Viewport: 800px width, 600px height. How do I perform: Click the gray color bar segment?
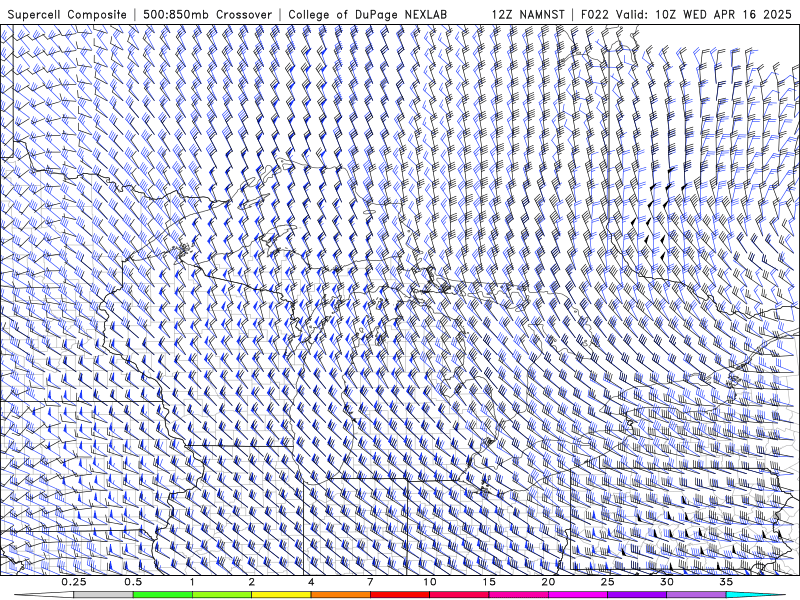click(103, 595)
